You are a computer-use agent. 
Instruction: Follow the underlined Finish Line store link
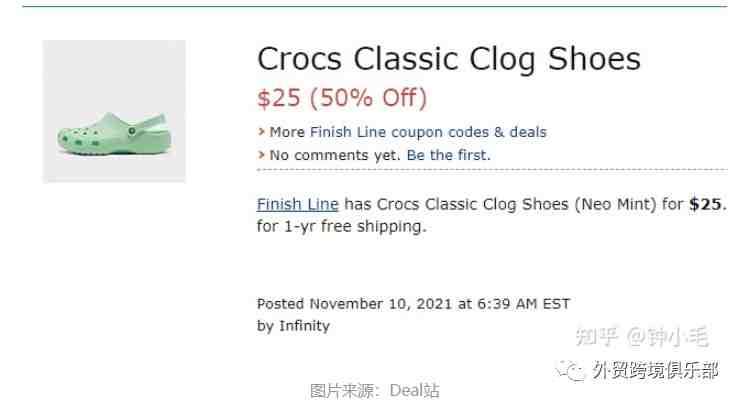coord(298,204)
